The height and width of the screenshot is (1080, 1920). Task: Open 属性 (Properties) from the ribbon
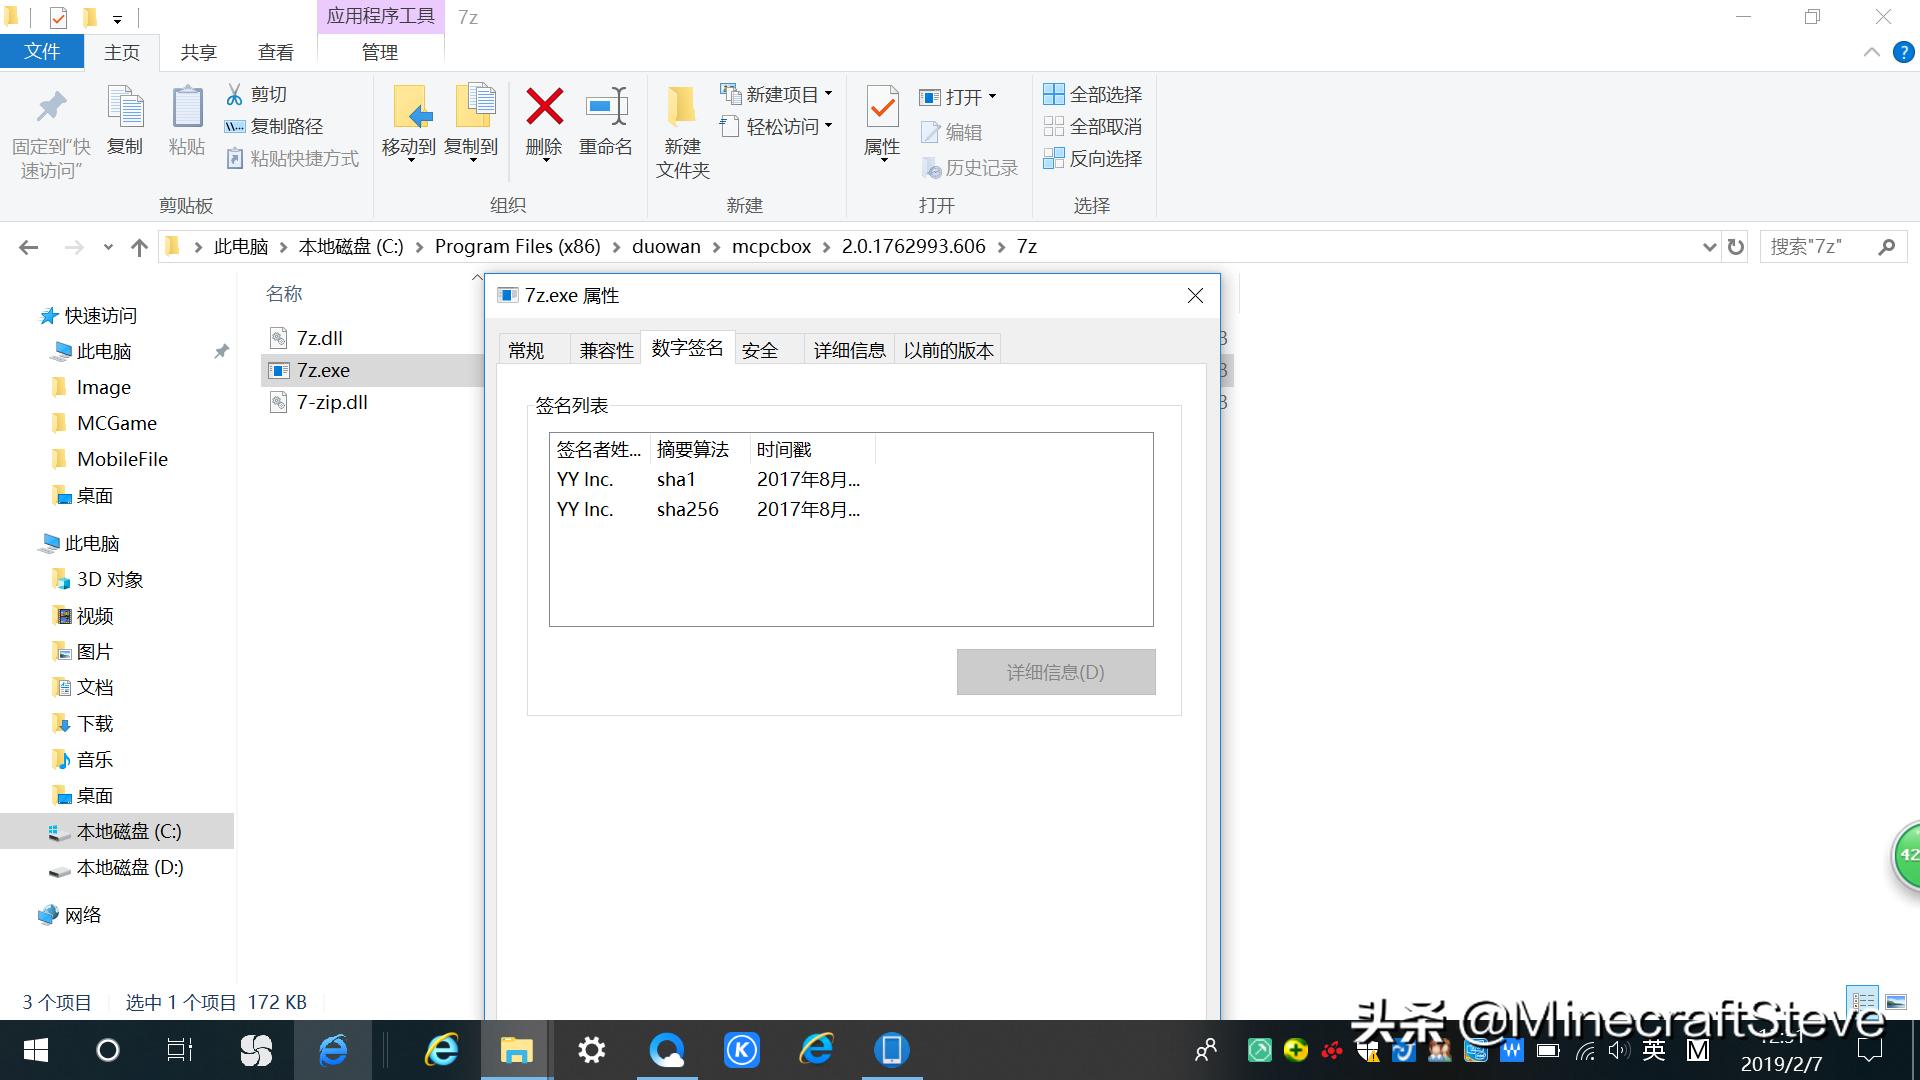[879, 125]
